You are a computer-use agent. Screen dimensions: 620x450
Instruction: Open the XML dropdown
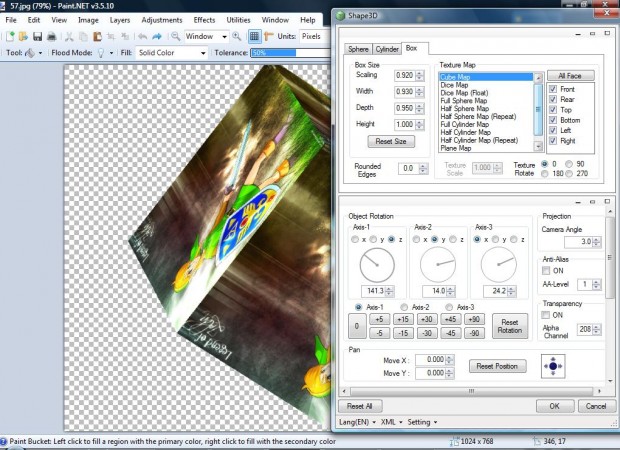pyautogui.click(x=391, y=422)
